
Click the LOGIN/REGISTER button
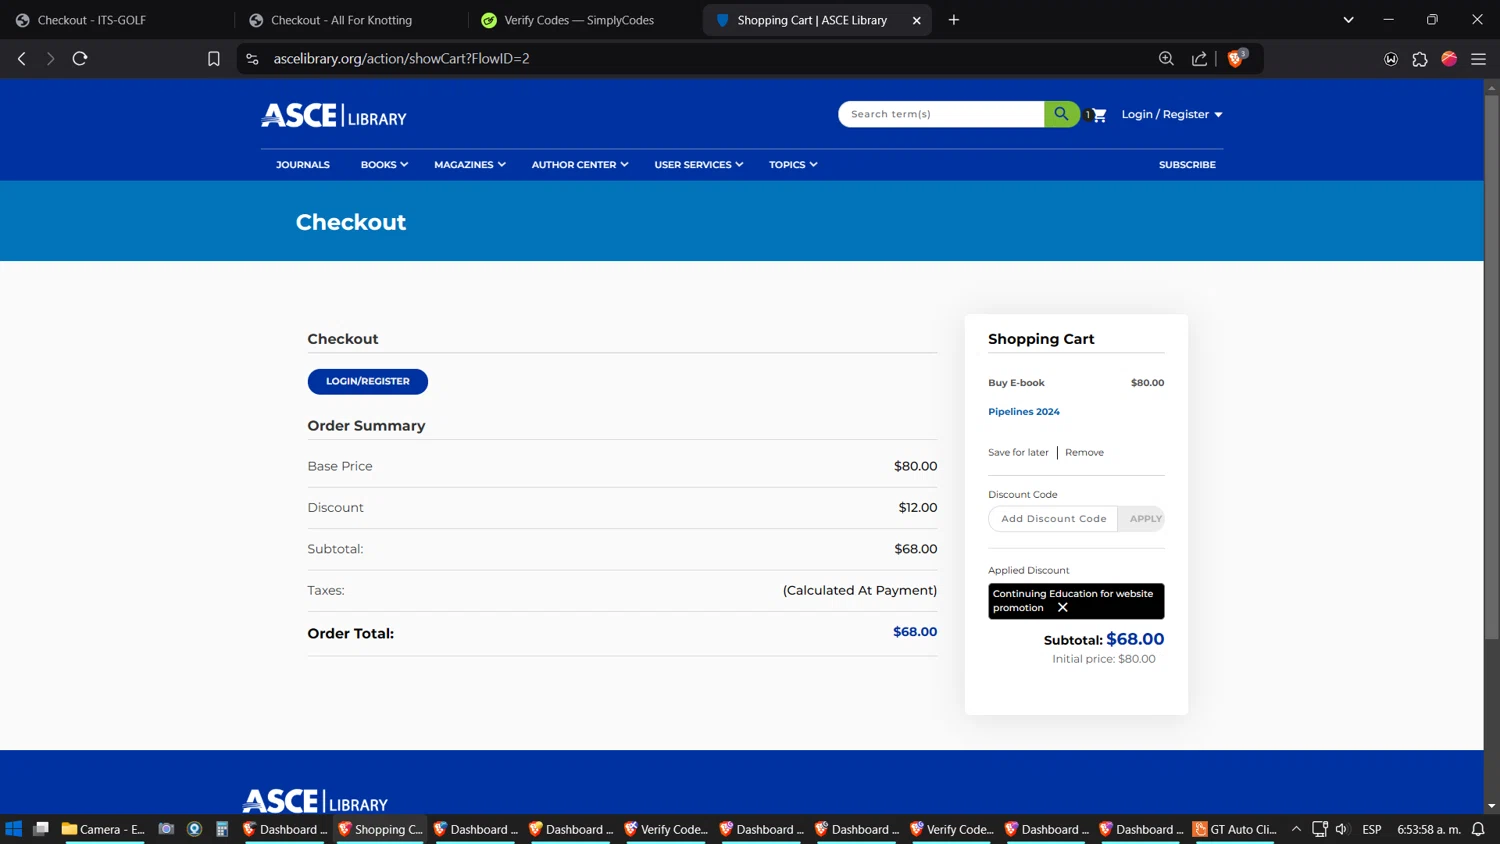[x=367, y=382]
